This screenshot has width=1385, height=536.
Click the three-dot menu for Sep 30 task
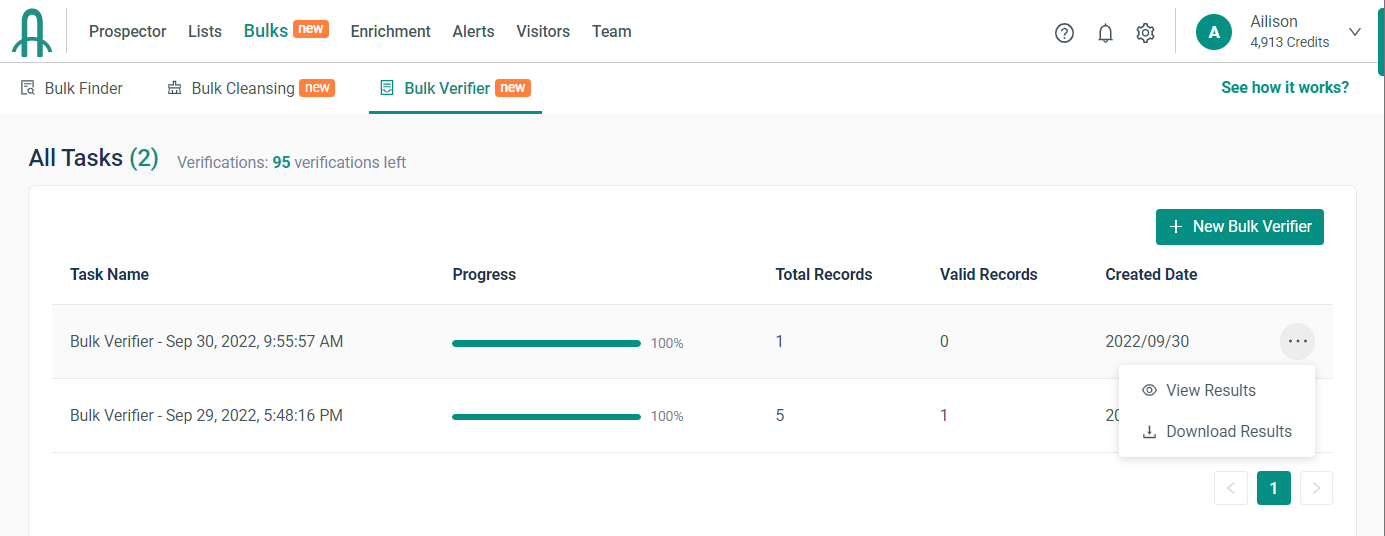pyautogui.click(x=1297, y=341)
